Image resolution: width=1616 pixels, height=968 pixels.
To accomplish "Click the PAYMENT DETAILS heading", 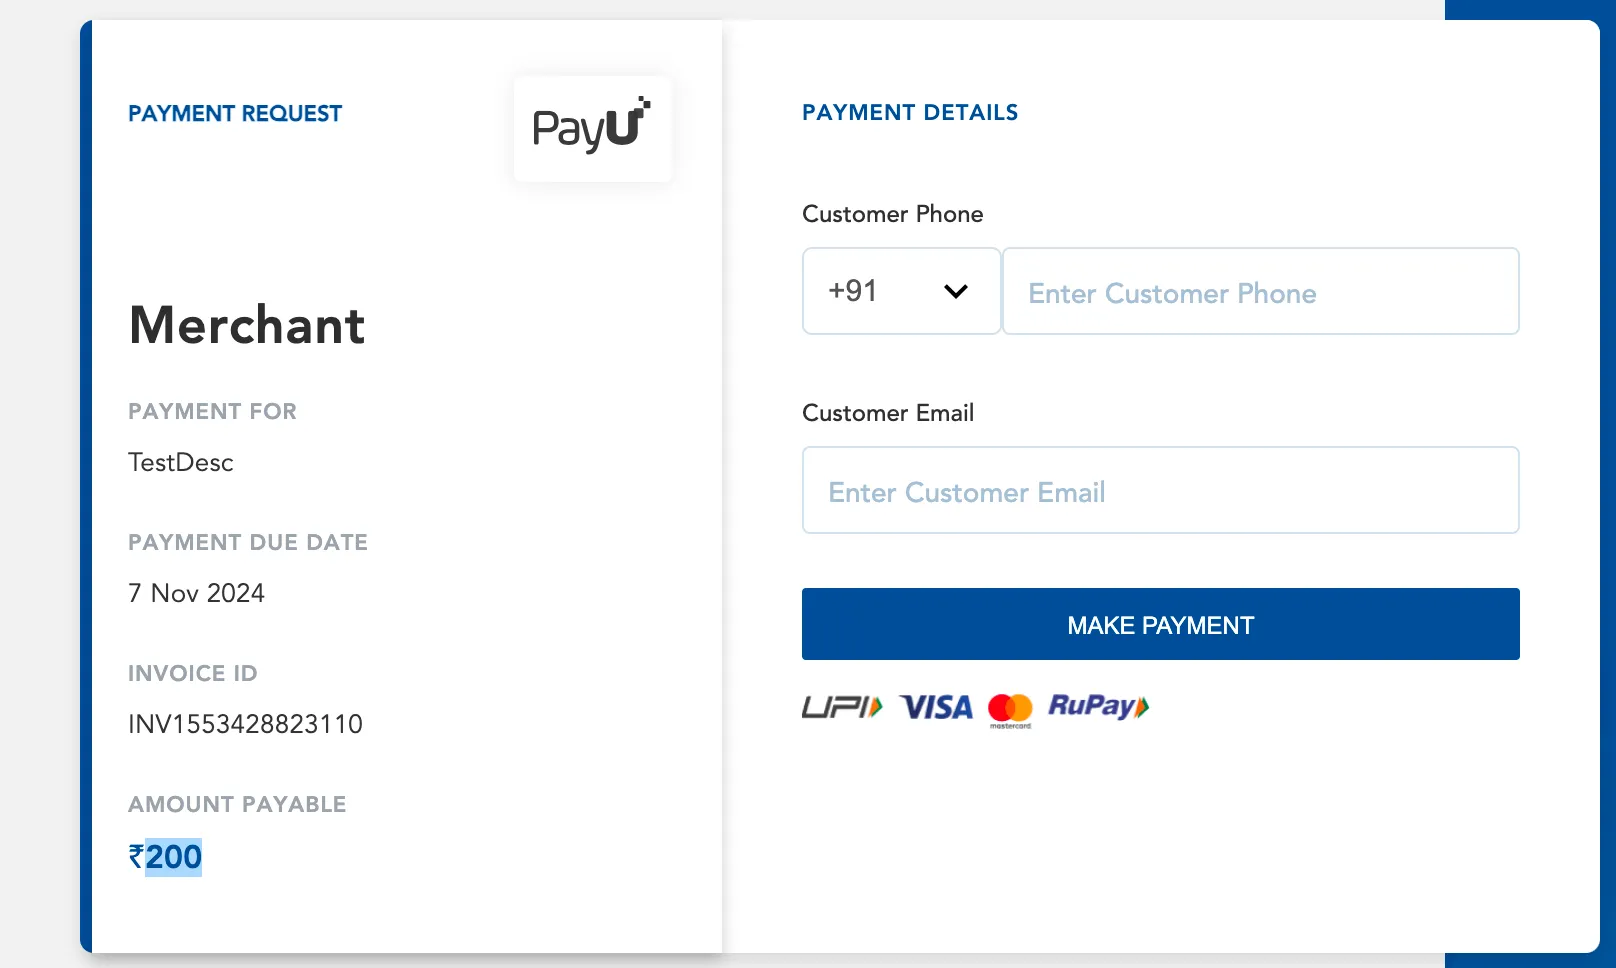I will (x=910, y=112).
